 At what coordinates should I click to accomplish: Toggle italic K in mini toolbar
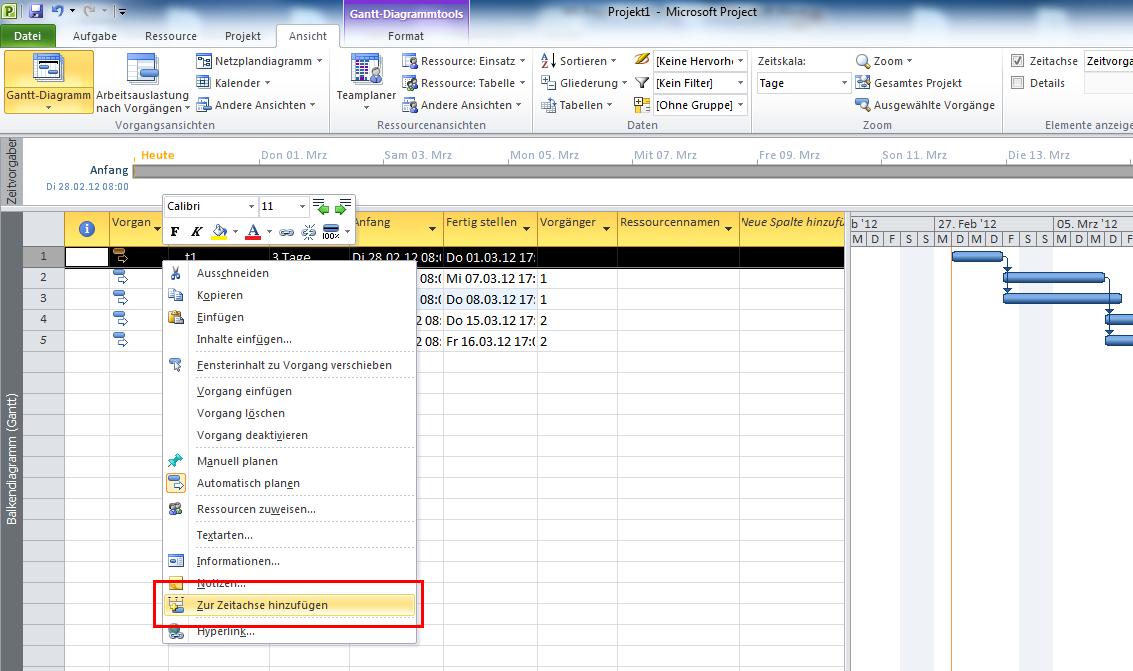coord(197,232)
